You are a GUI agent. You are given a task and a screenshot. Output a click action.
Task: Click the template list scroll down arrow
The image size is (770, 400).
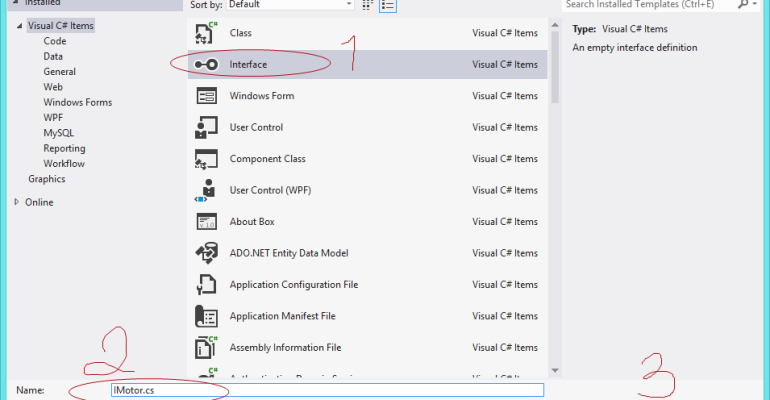coord(555,370)
